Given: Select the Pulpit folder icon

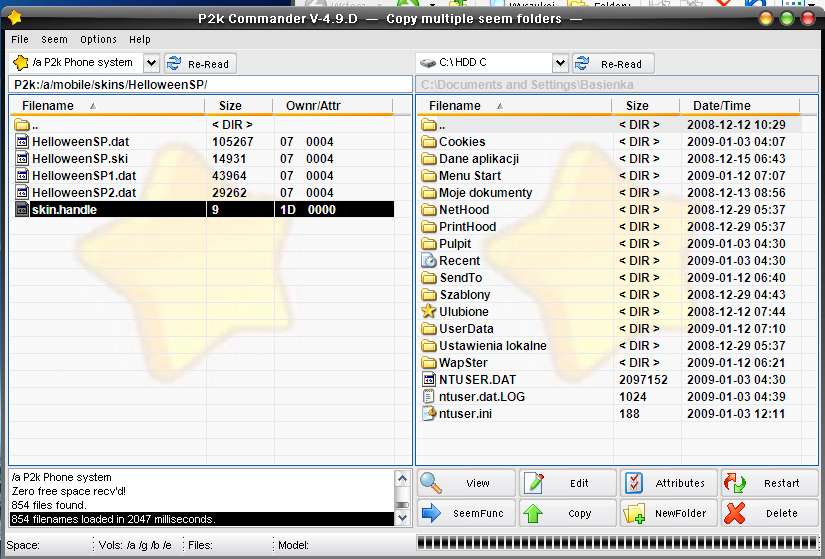Looking at the screenshot, I should coord(429,244).
